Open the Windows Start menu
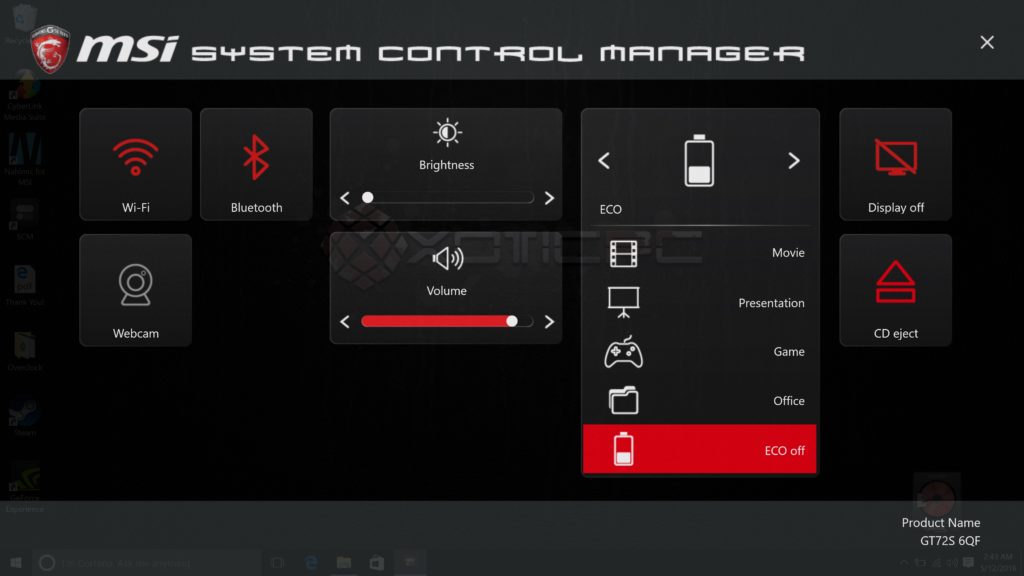This screenshot has width=1024, height=576. (16, 562)
